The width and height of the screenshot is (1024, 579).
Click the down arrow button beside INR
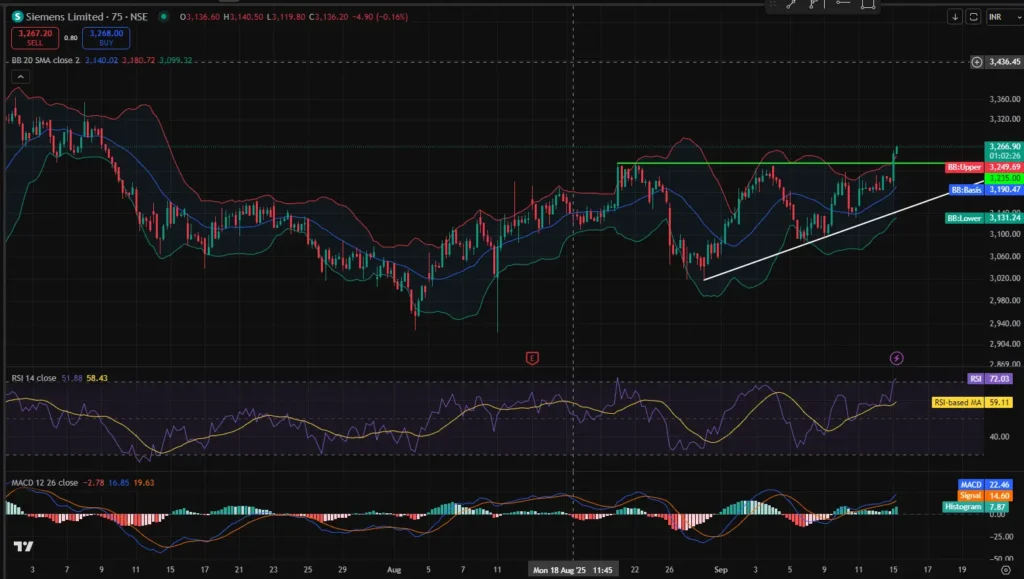pos(956,17)
